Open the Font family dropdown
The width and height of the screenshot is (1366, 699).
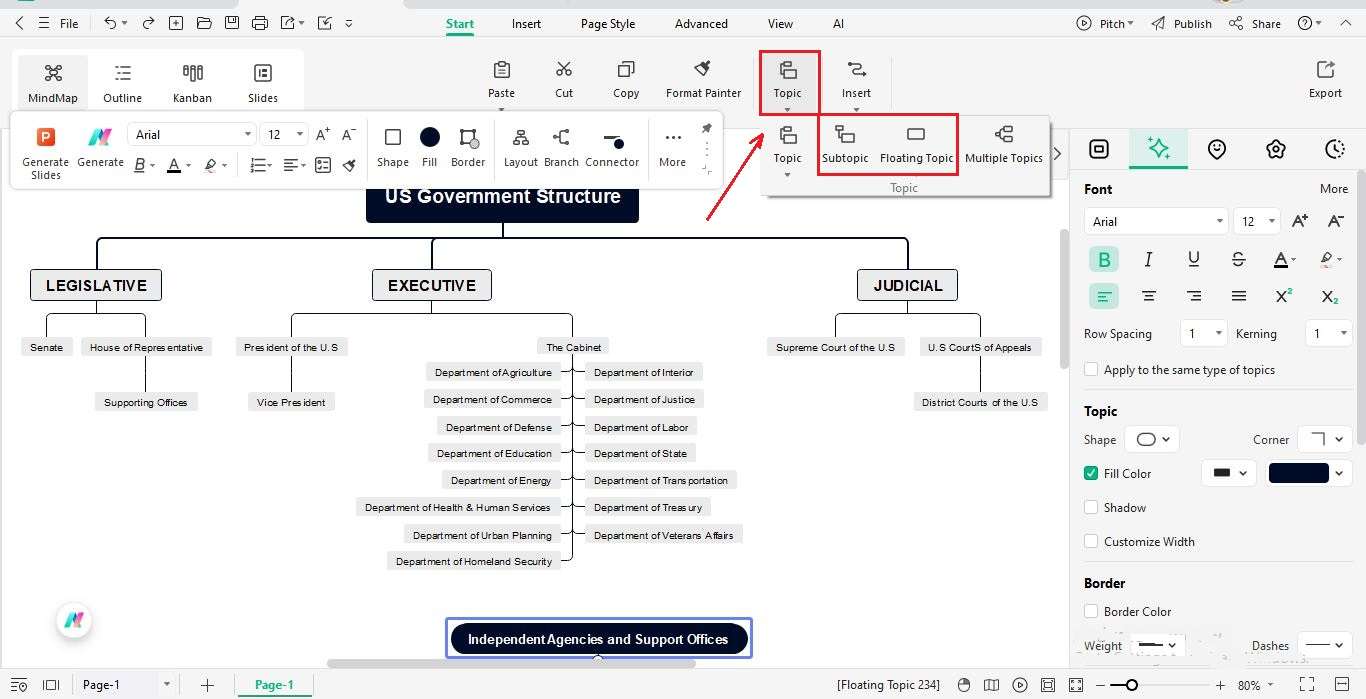(x=1155, y=221)
